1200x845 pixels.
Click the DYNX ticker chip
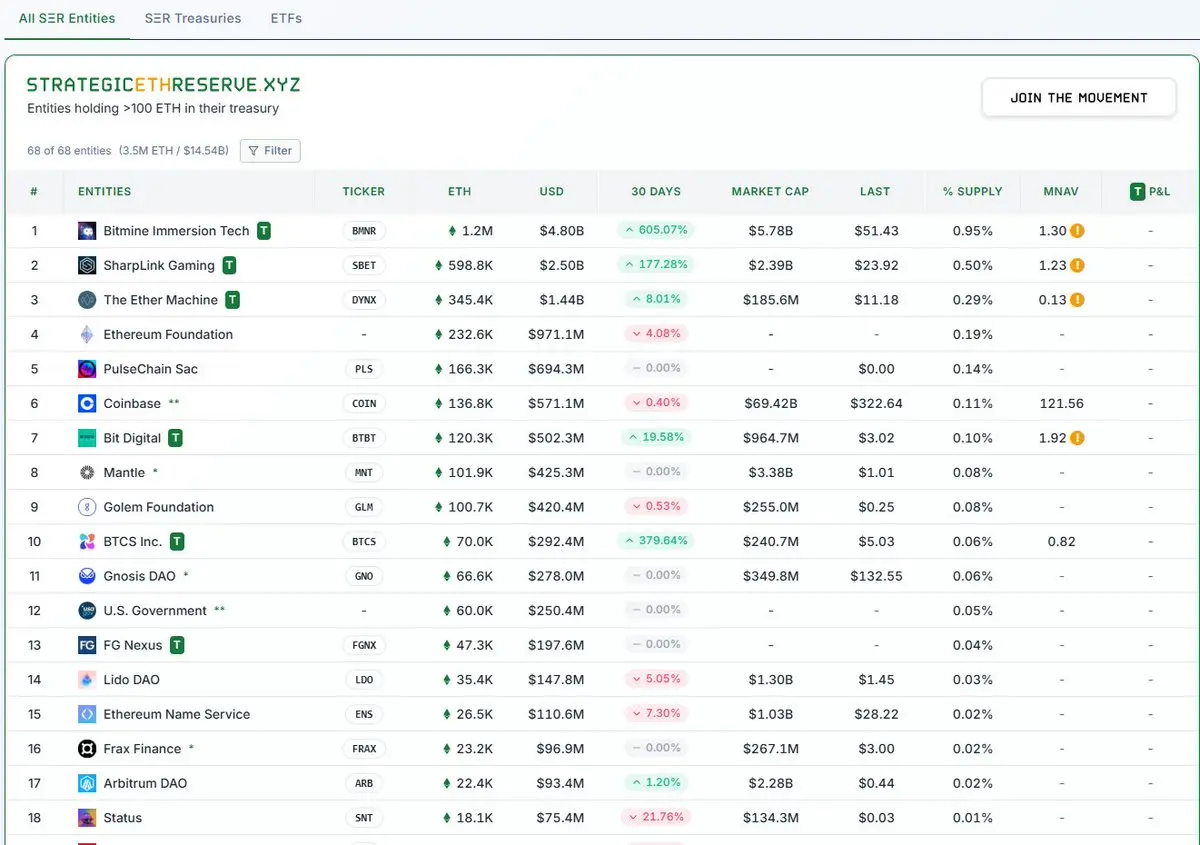pyautogui.click(x=364, y=300)
